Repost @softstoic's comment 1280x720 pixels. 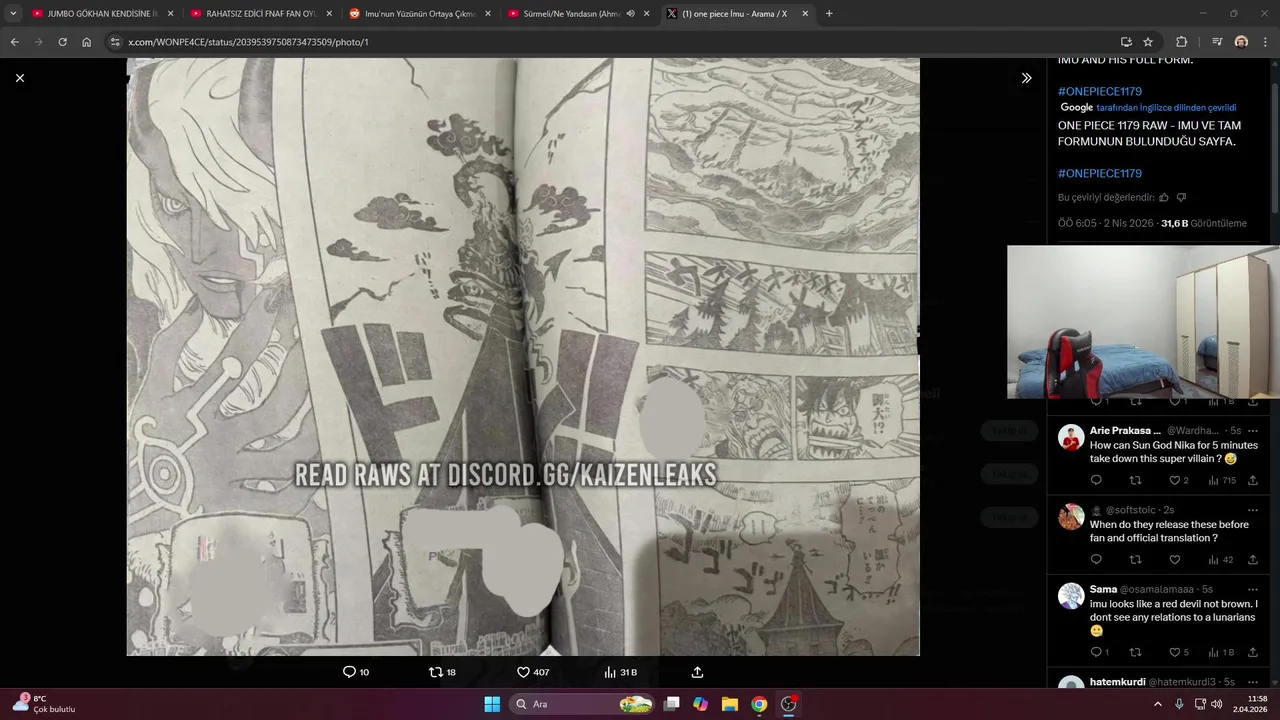click(1135, 560)
